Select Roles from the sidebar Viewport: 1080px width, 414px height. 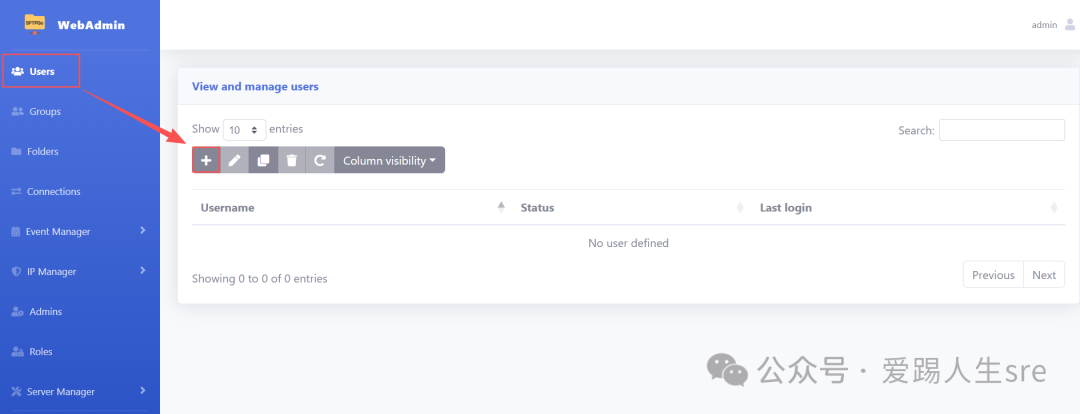[x=40, y=352]
